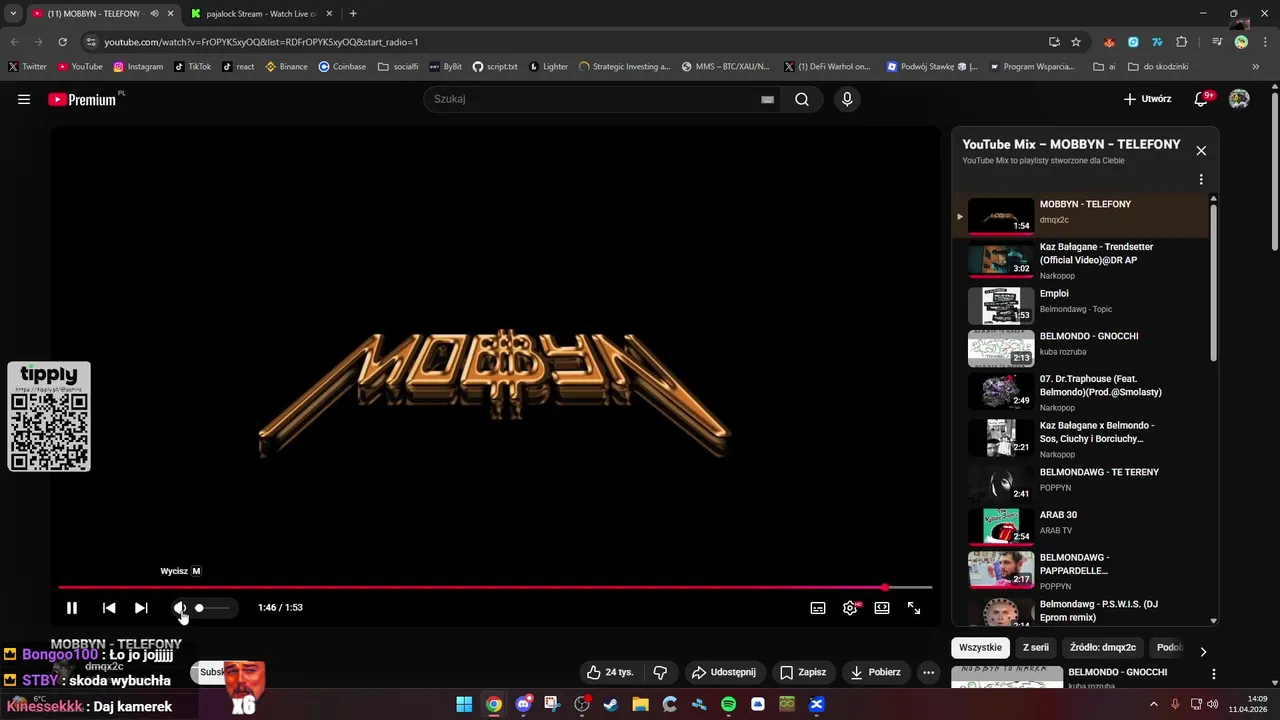Viewport: 1280px width, 720px height.
Task: Go to YouTube Premium home logo
Action: (85, 99)
